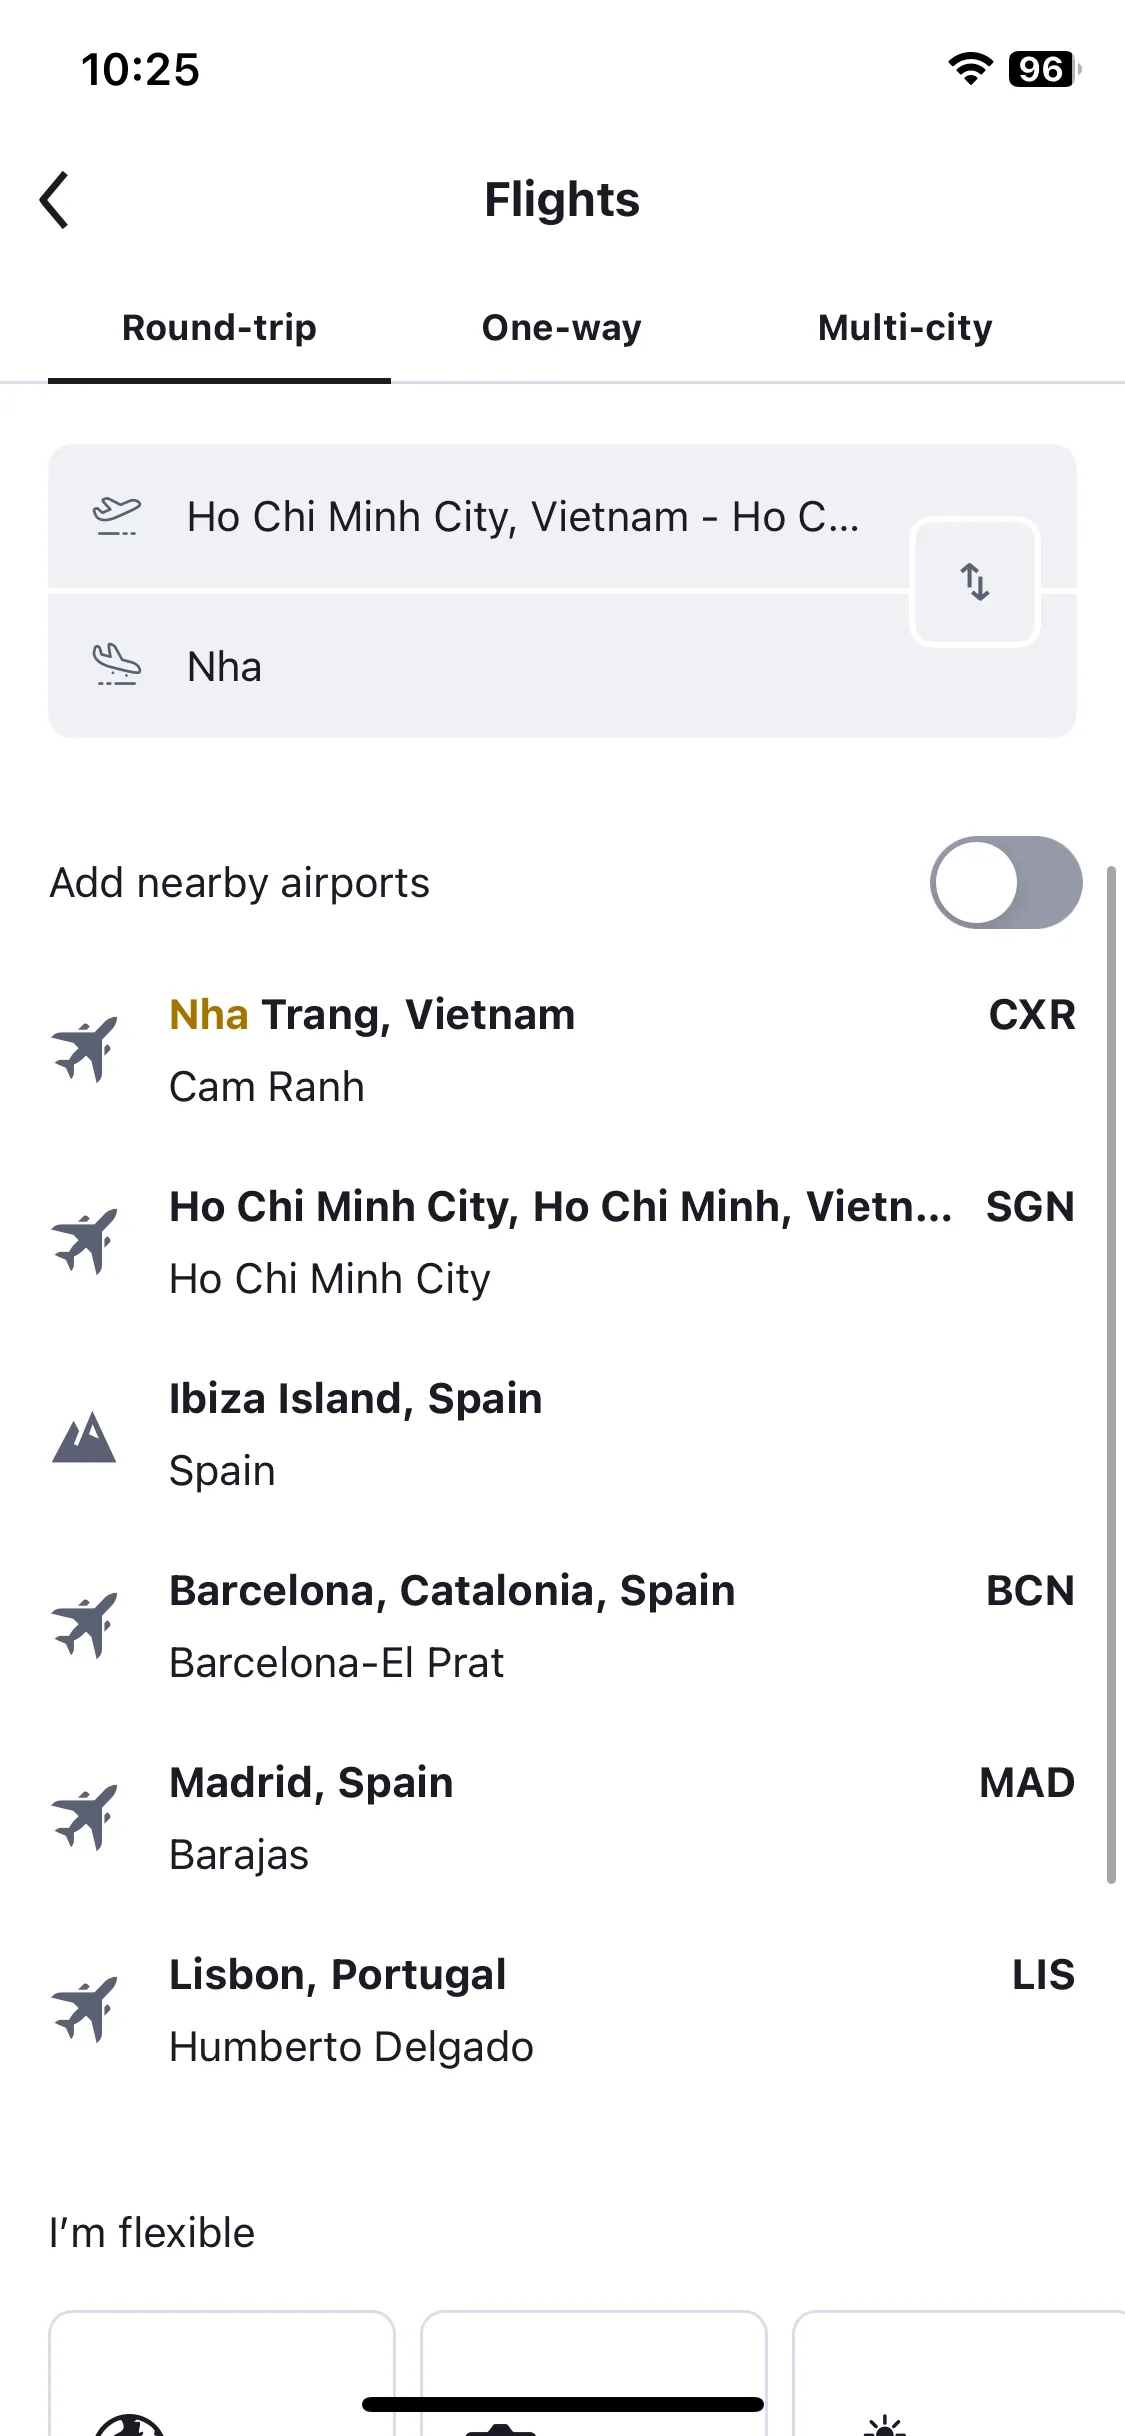The height and width of the screenshot is (2436, 1125).
Task: Switch to the One-way tab
Action: 562,328
